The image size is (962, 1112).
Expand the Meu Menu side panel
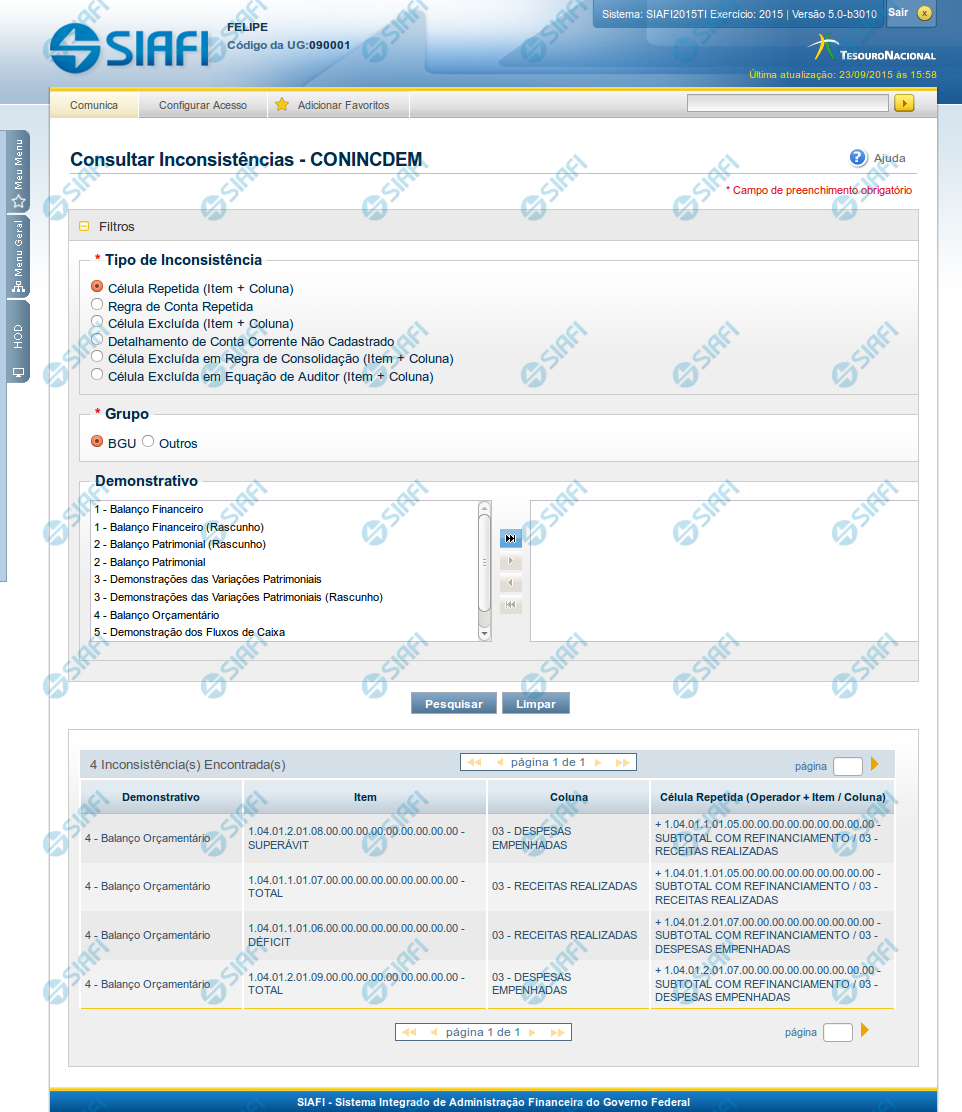tap(18, 172)
